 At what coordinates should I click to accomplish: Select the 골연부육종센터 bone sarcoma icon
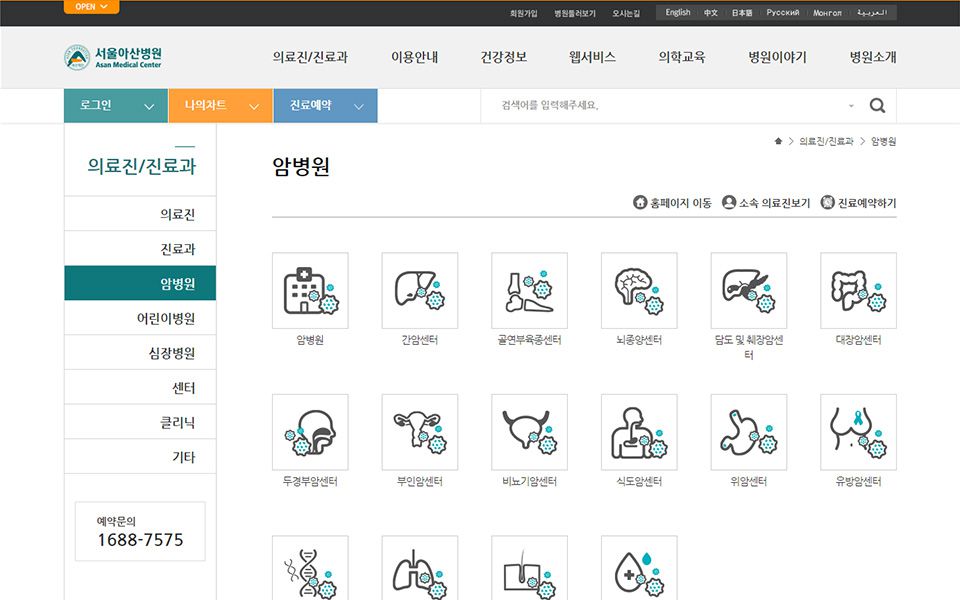point(529,291)
